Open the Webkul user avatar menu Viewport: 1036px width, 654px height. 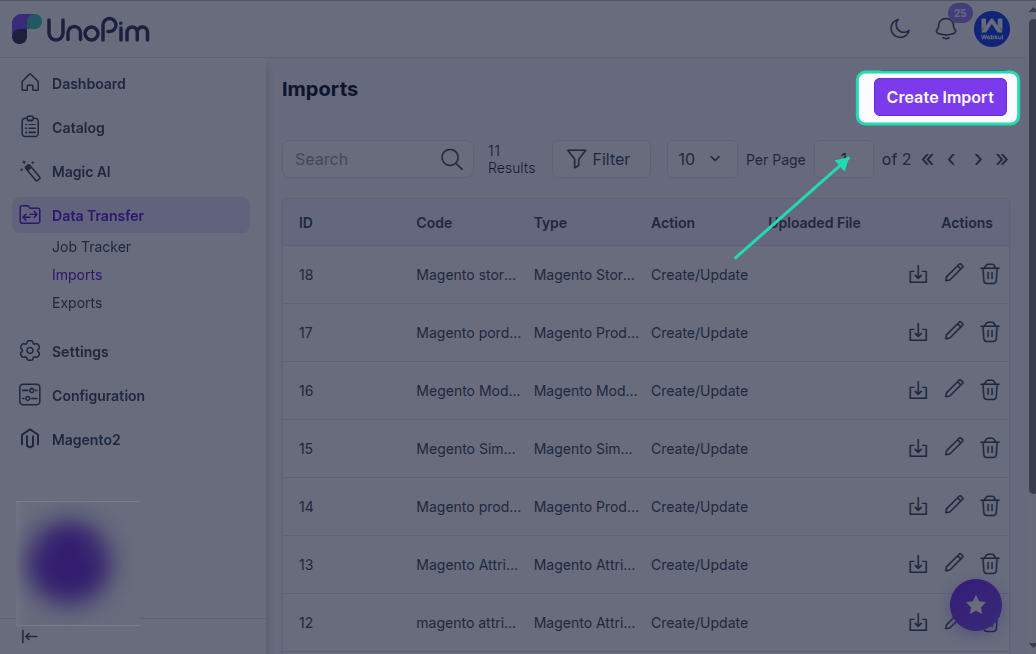991,28
